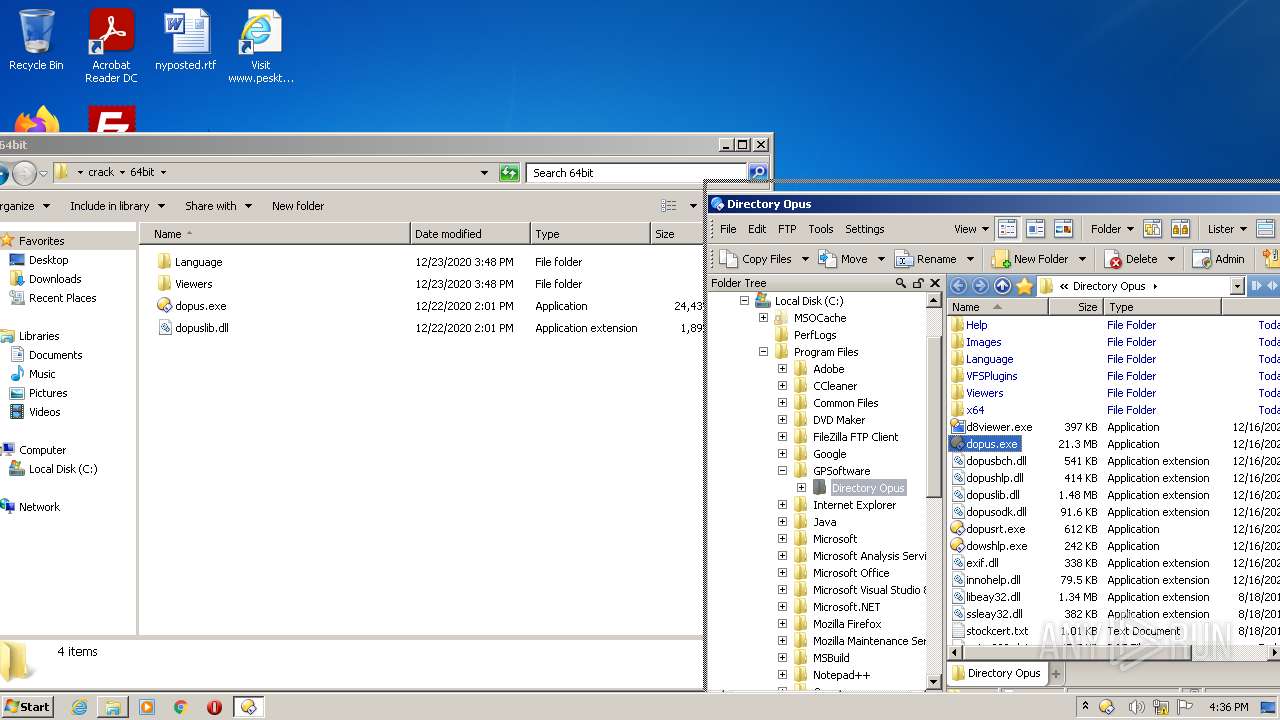
Task: Add a new folder tab with plus button
Action: coord(1055,674)
